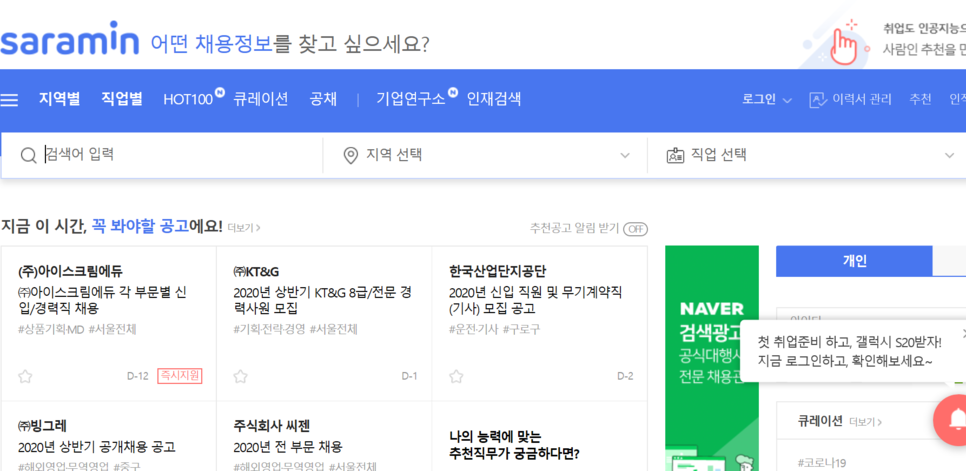The width and height of the screenshot is (966, 471).
Task: Open ㈜KT&G company name
Action: 256,272
